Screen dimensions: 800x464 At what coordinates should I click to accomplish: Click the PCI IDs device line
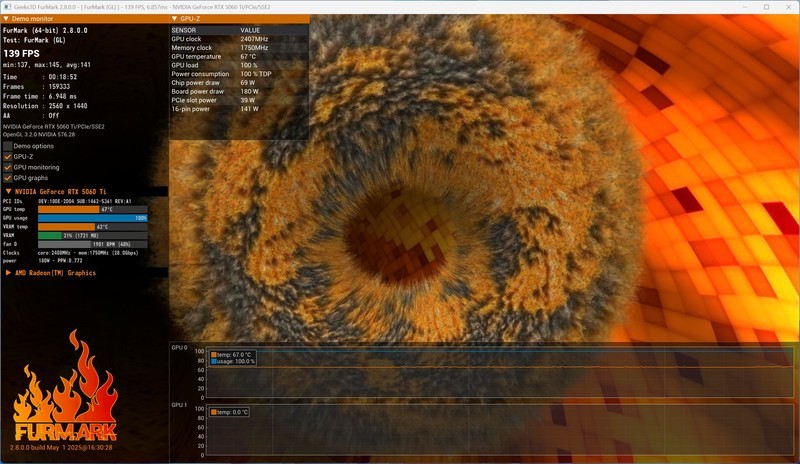[67, 201]
